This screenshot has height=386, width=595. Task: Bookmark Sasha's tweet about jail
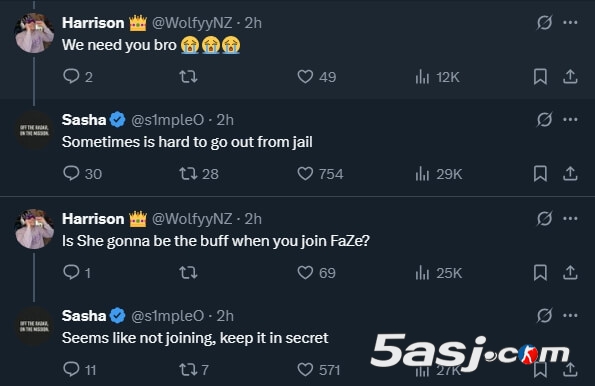pos(540,174)
